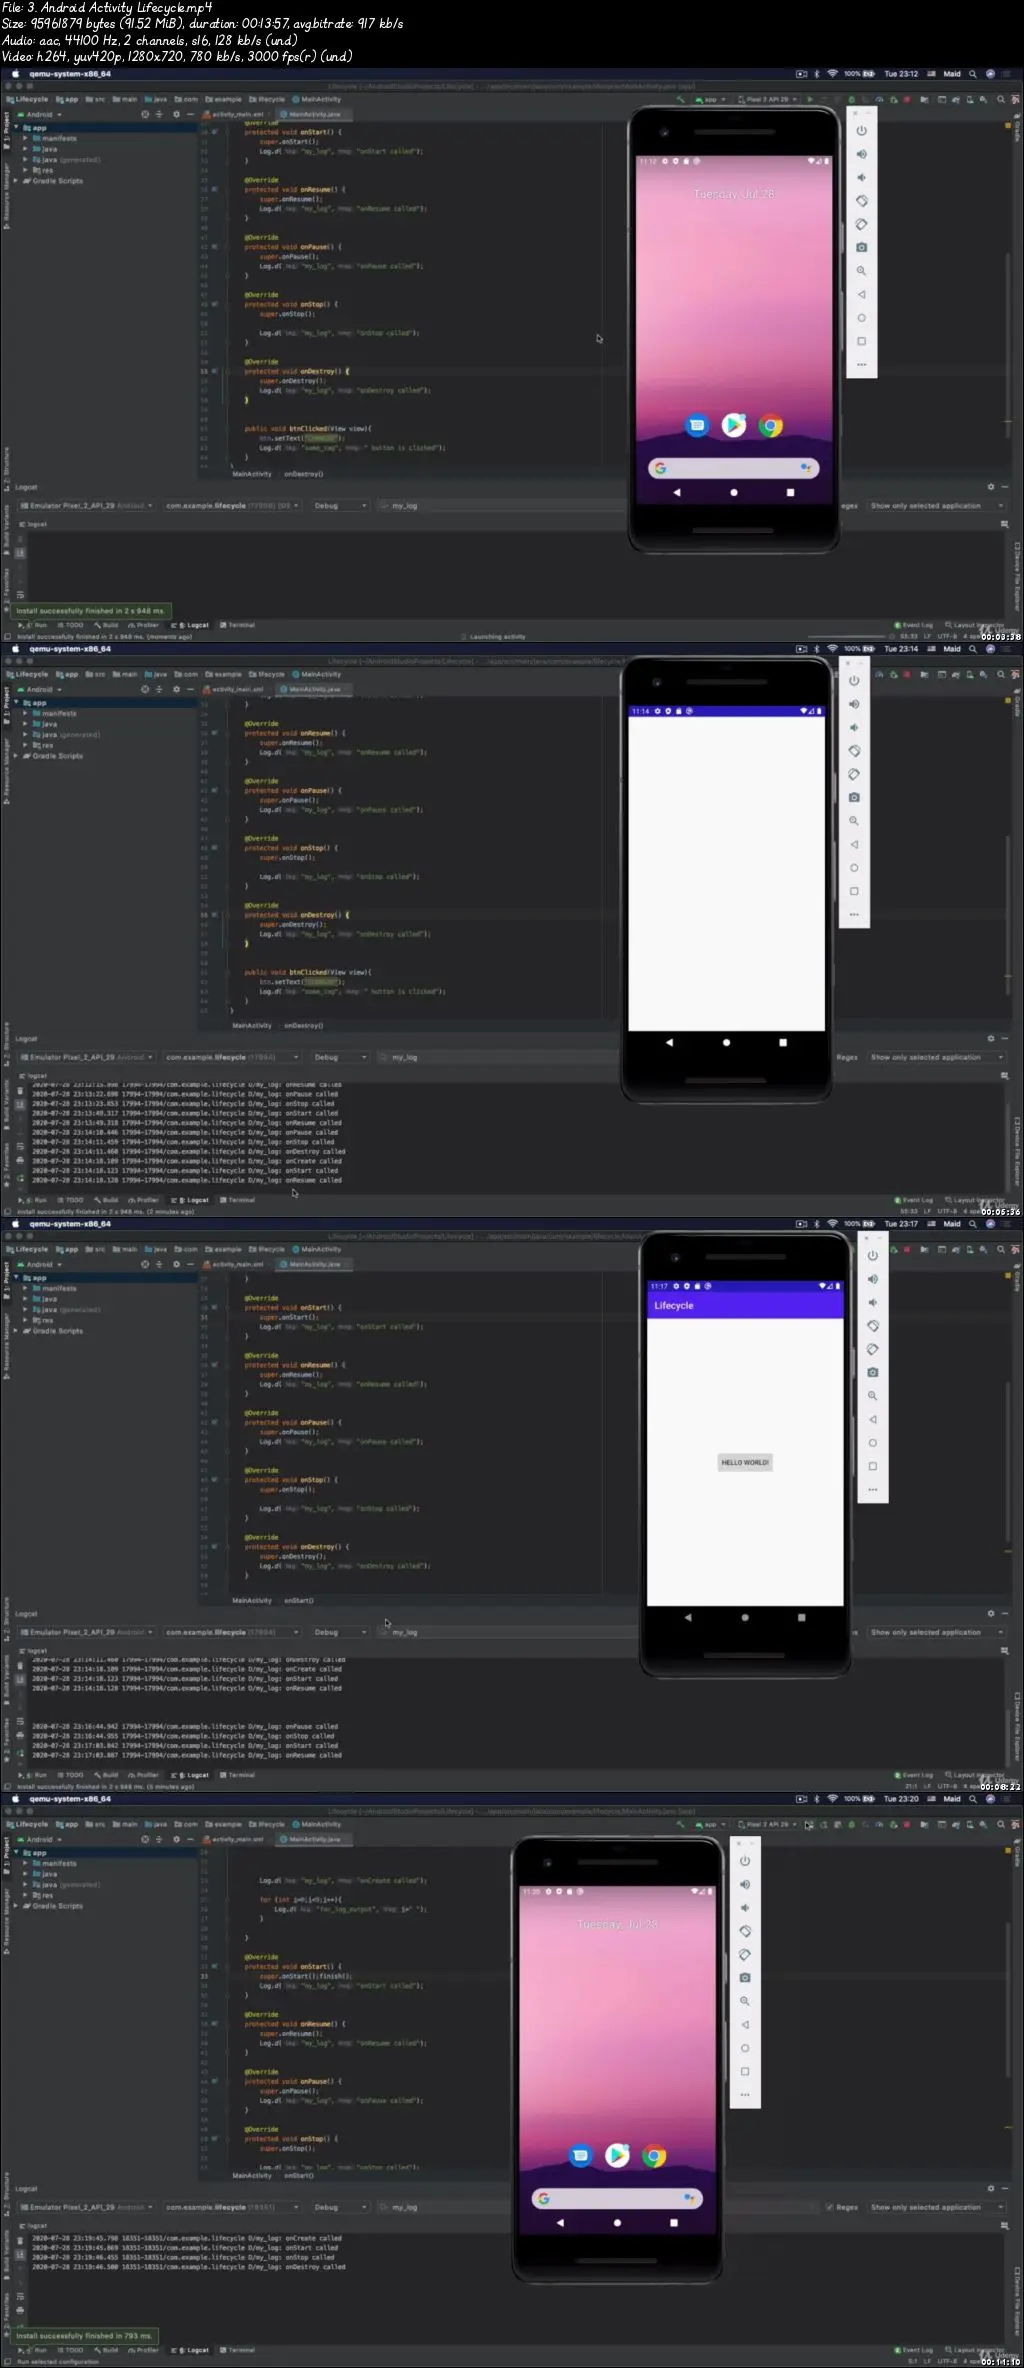This screenshot has width=1024, height=2368.
Task: Expand Gradle Scripts node in 23:12 frame
Action: coord(16,181)
